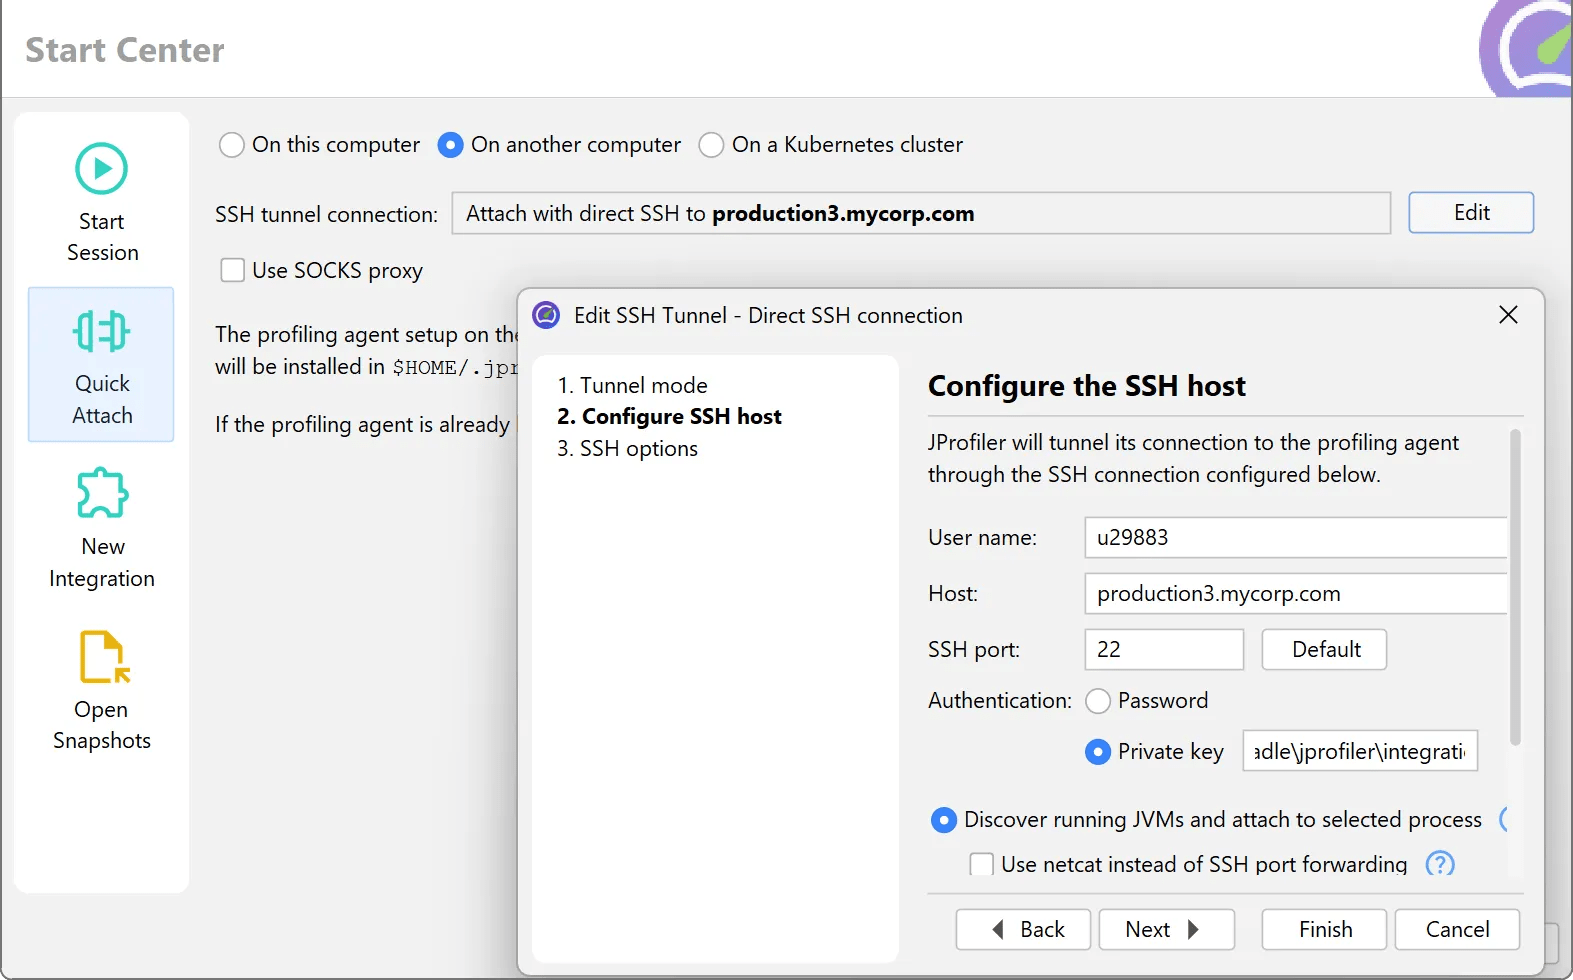
Task: Open the Start Session icon
Action: 102,168
